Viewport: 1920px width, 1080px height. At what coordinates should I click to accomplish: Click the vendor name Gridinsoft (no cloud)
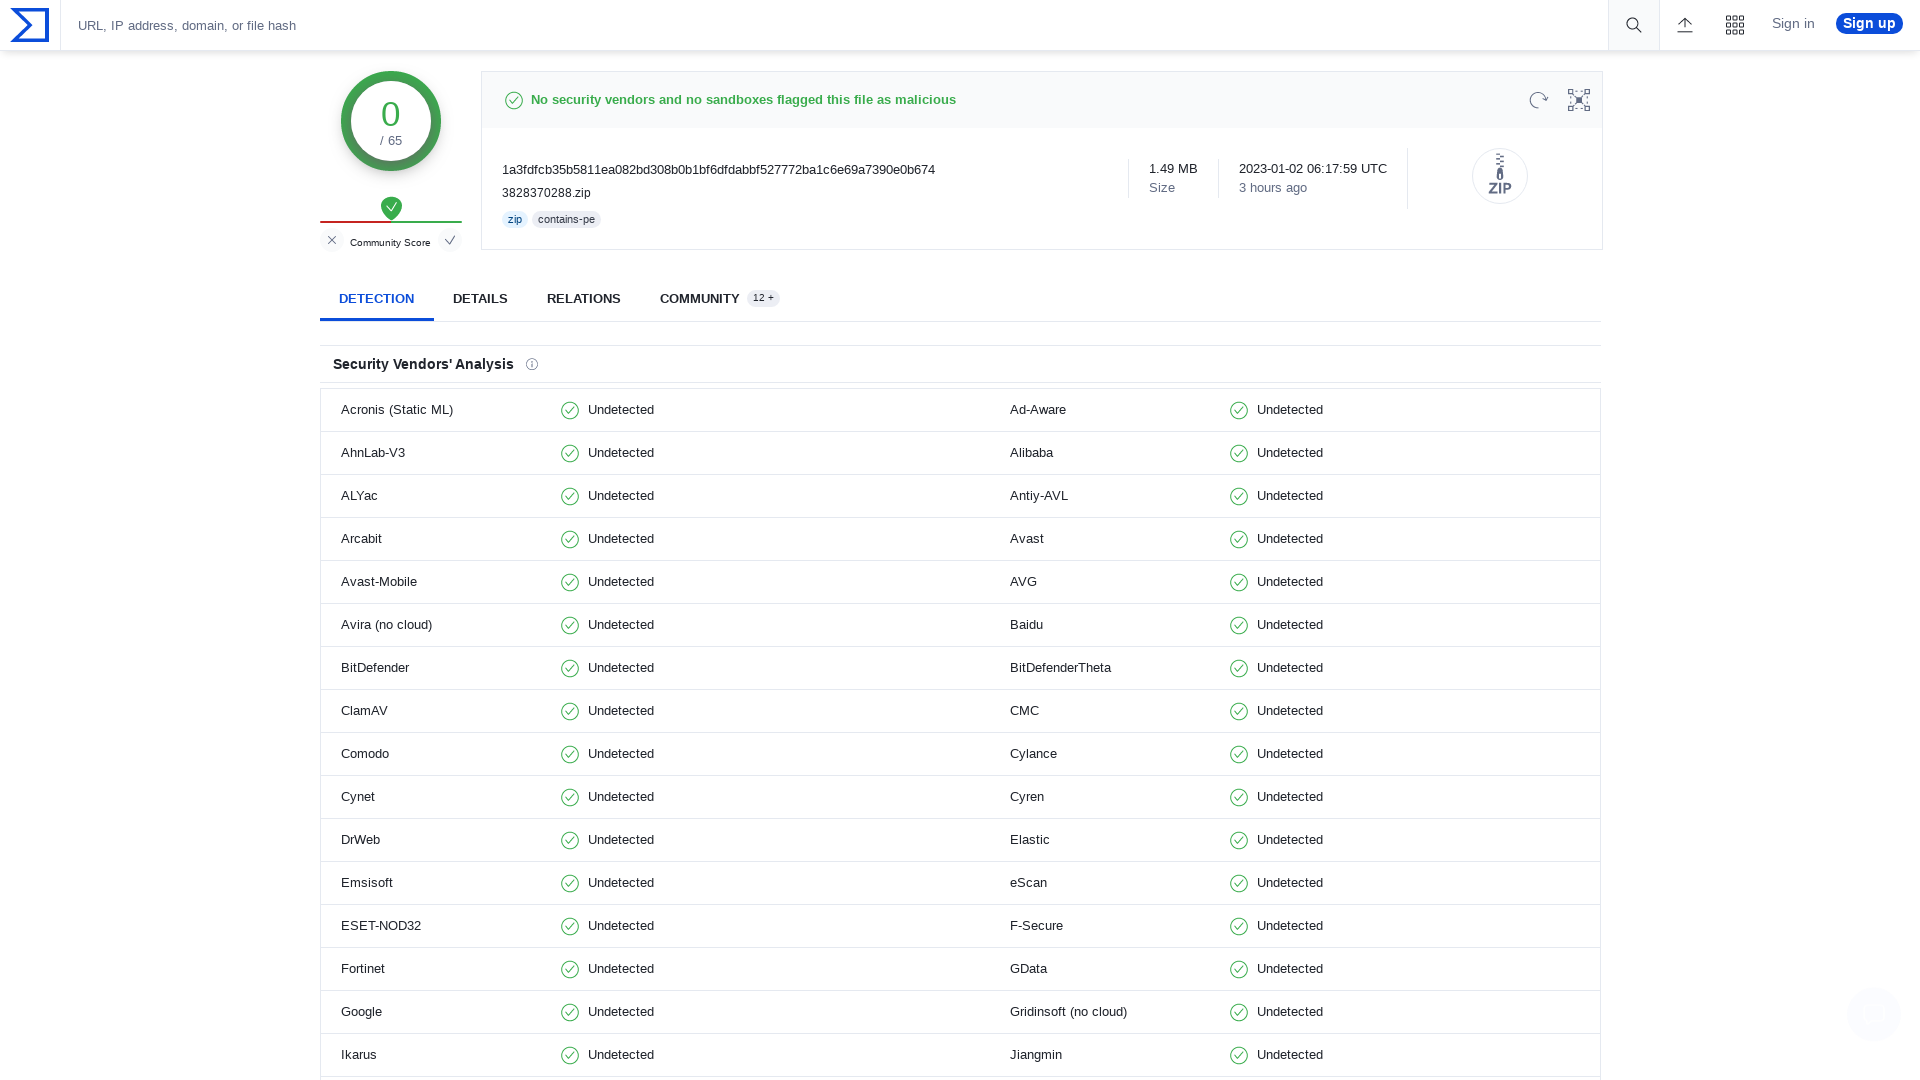[x=1068, y=1012]
